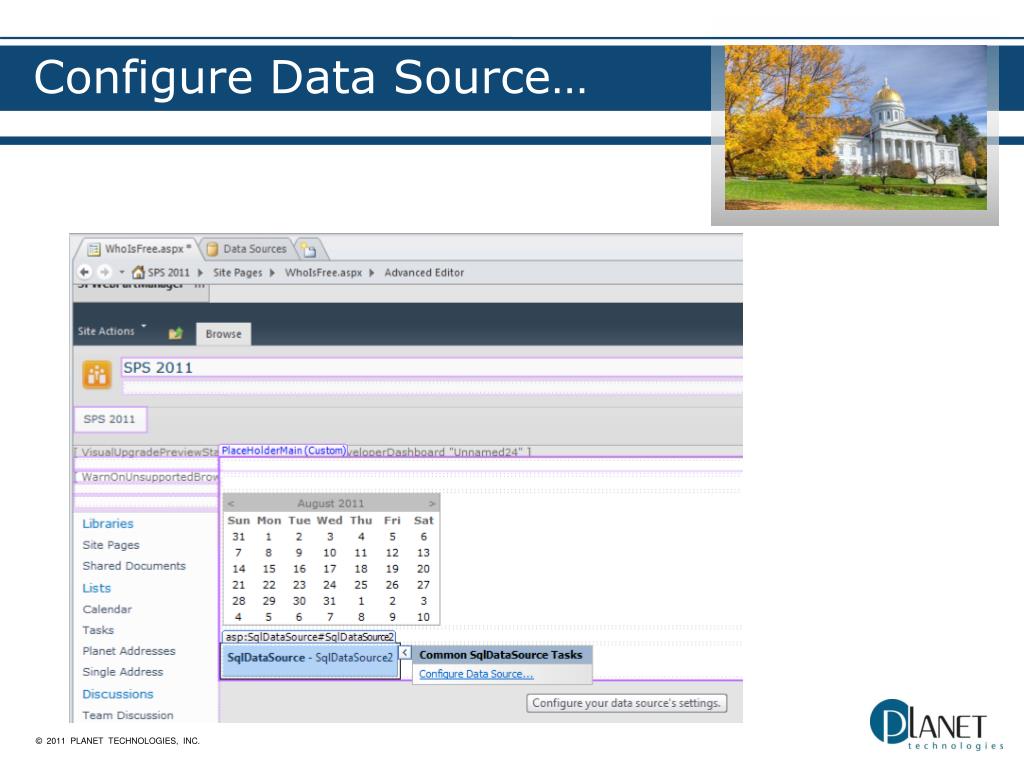1024x768 pixels.
Task: Expand arrow after WhoIsFree.aspx breadcrumb
Action: pyautogui.click(x=372, y=272)
